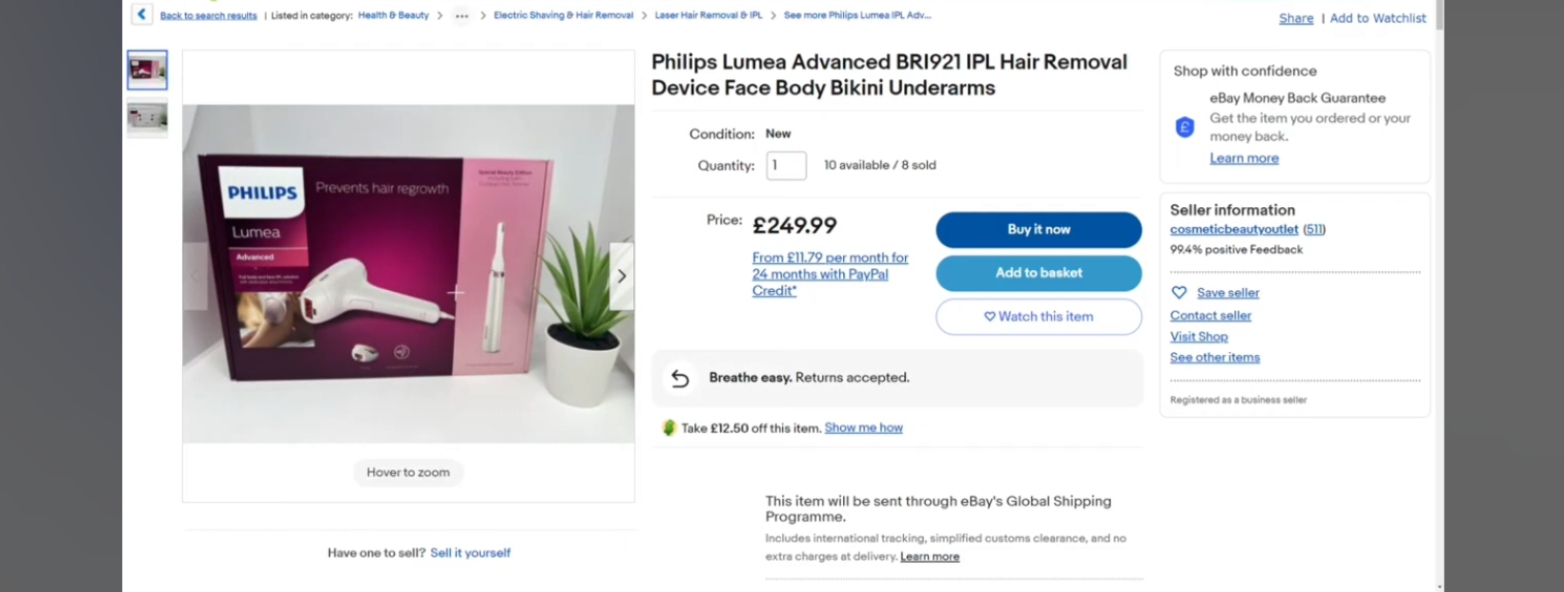Click Watch this item button
This screenshot has width=1564, height=592.
[1038, 317]
